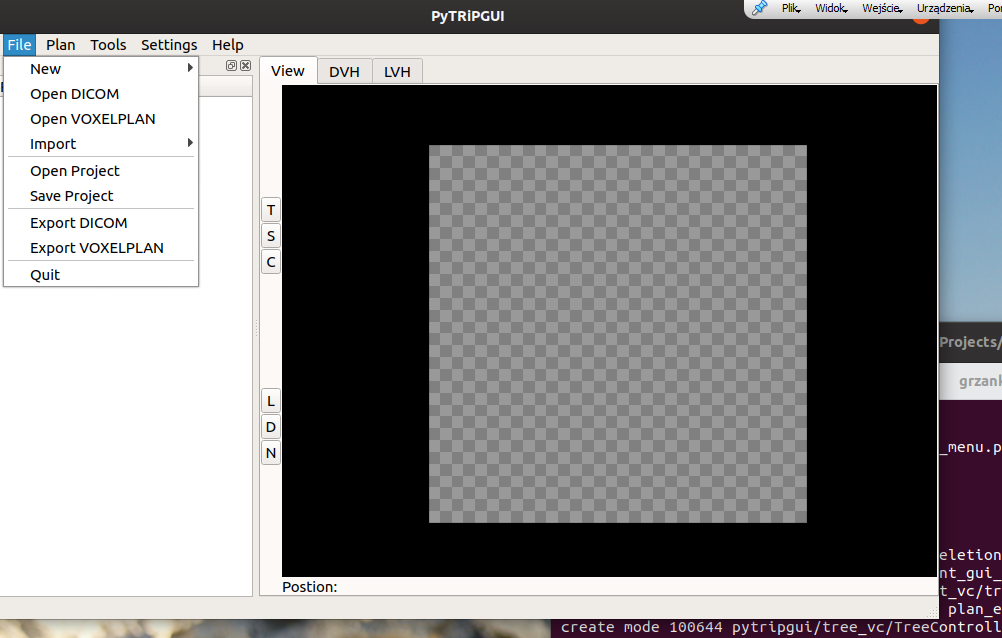Toggle dose display with the D button
The width and height of the screenshot is (1002, 638).
[x=270, y=426]
